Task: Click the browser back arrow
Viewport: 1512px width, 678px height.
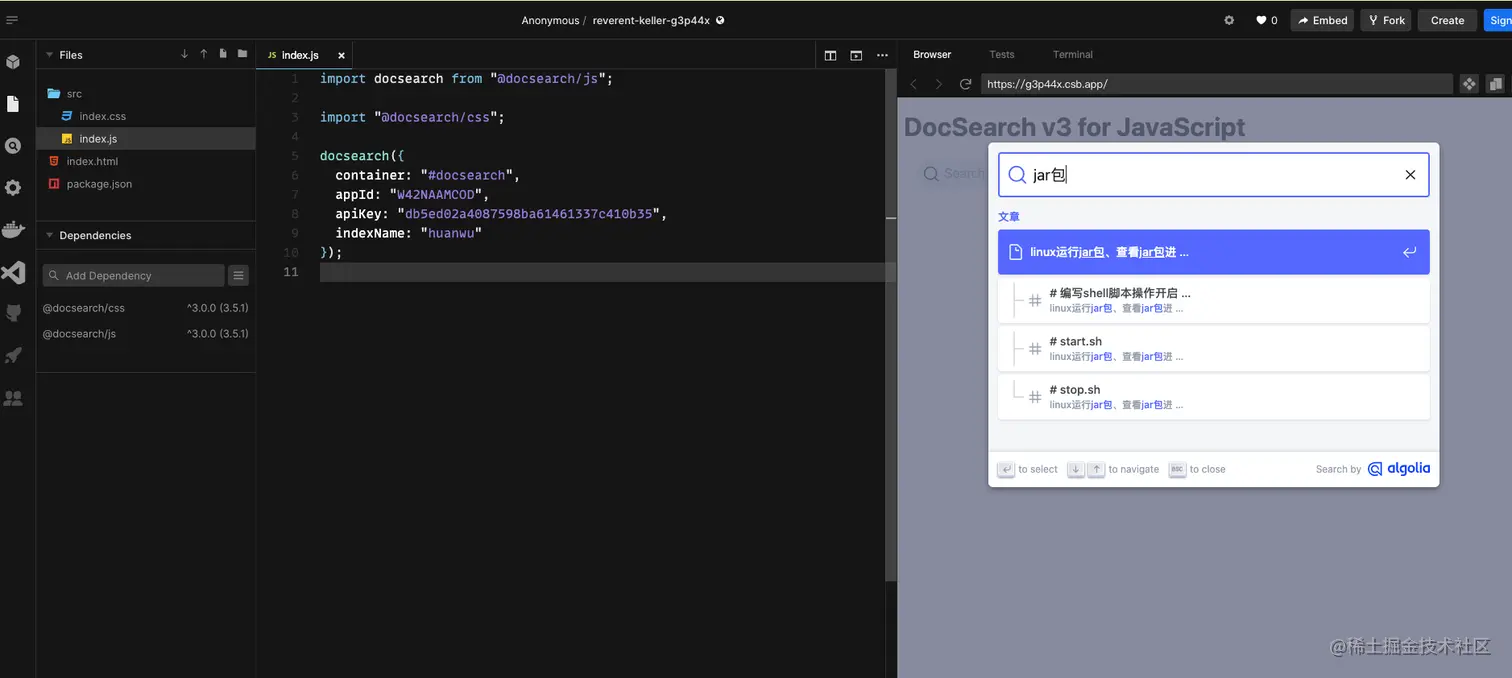Action: 913,84
